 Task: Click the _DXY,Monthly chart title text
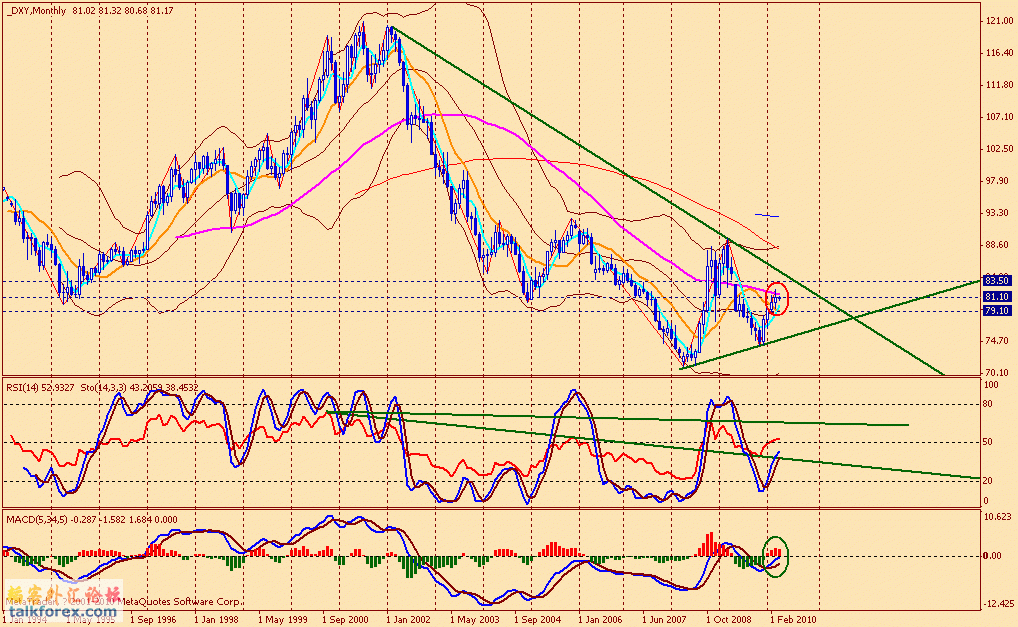tap(36, 10)
